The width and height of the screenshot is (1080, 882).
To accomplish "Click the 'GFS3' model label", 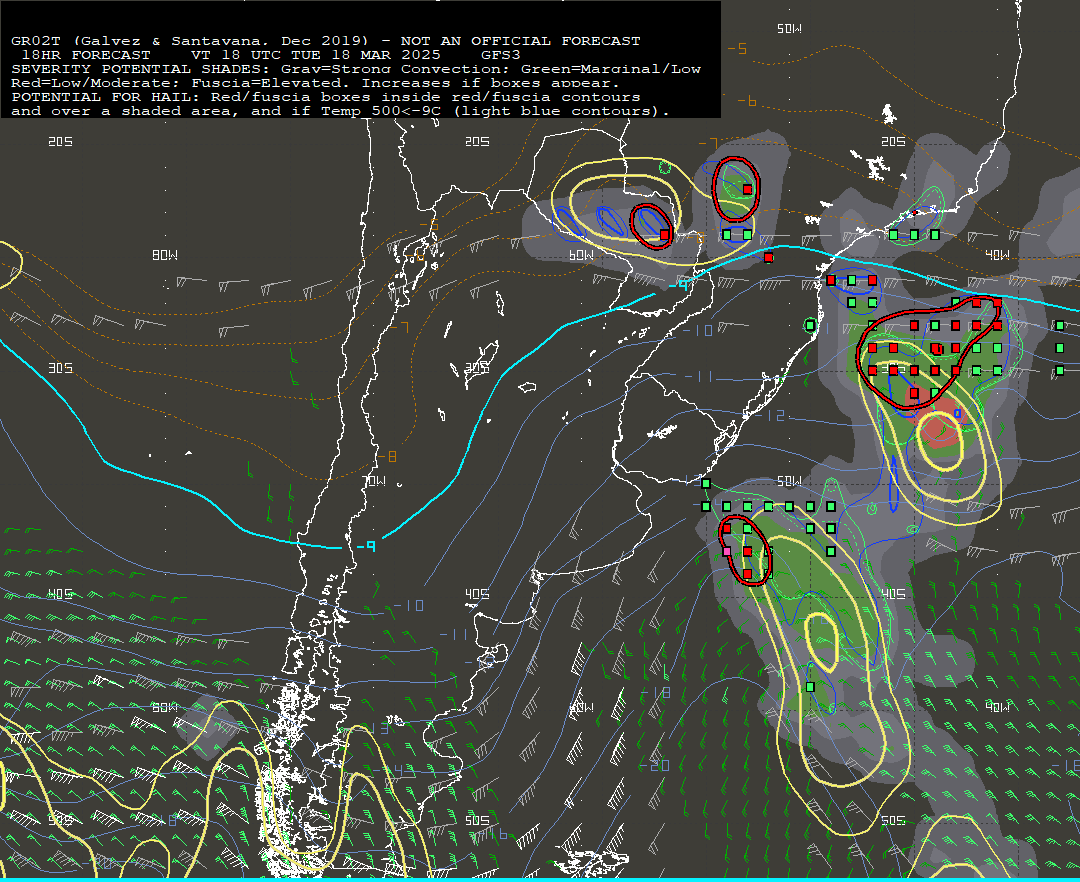I will [501, 54].
